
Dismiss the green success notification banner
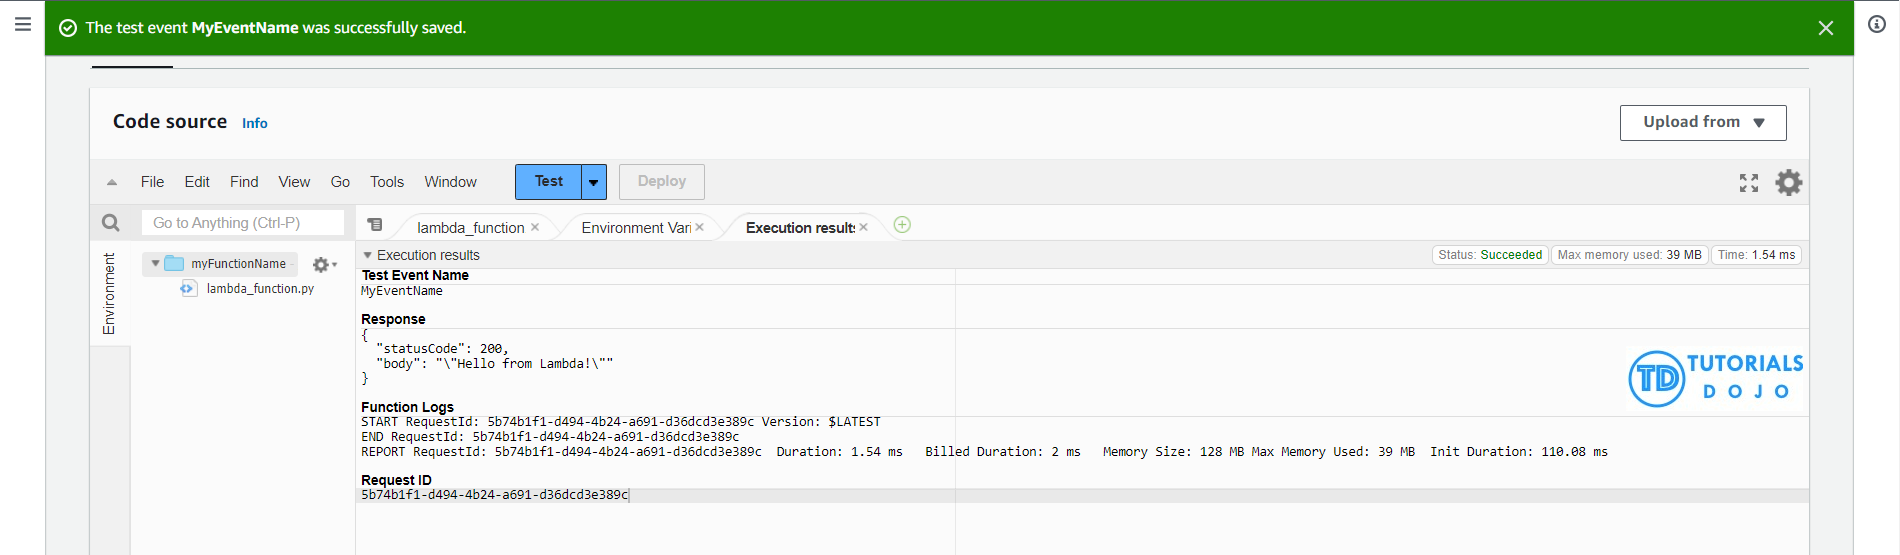[1825, 28]
